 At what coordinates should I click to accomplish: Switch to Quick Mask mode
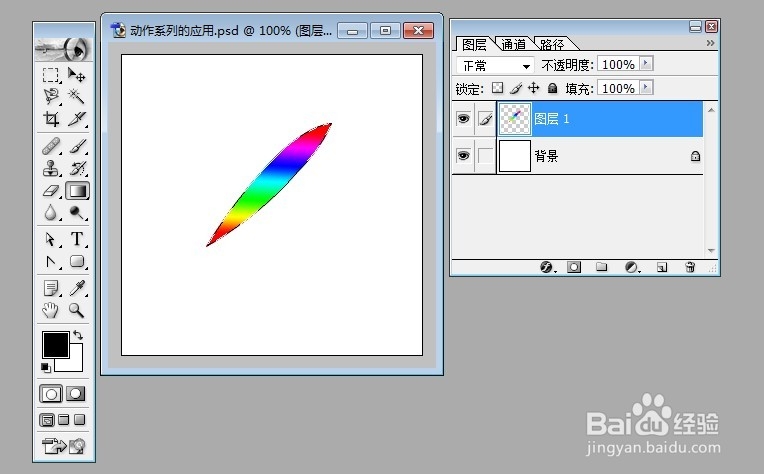(76, 394)
